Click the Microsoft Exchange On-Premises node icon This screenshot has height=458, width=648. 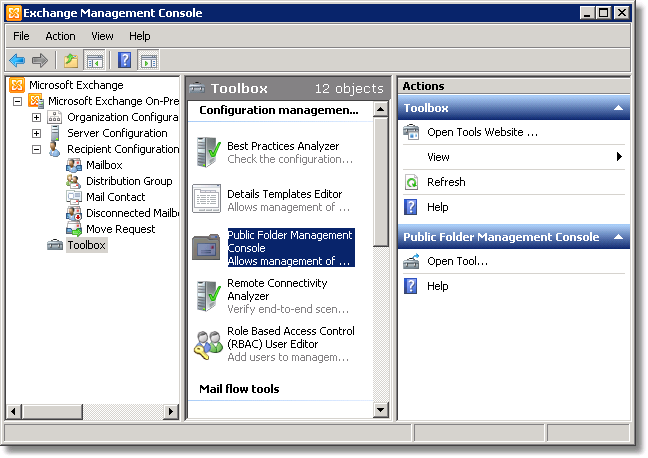[x=36, y=101]
